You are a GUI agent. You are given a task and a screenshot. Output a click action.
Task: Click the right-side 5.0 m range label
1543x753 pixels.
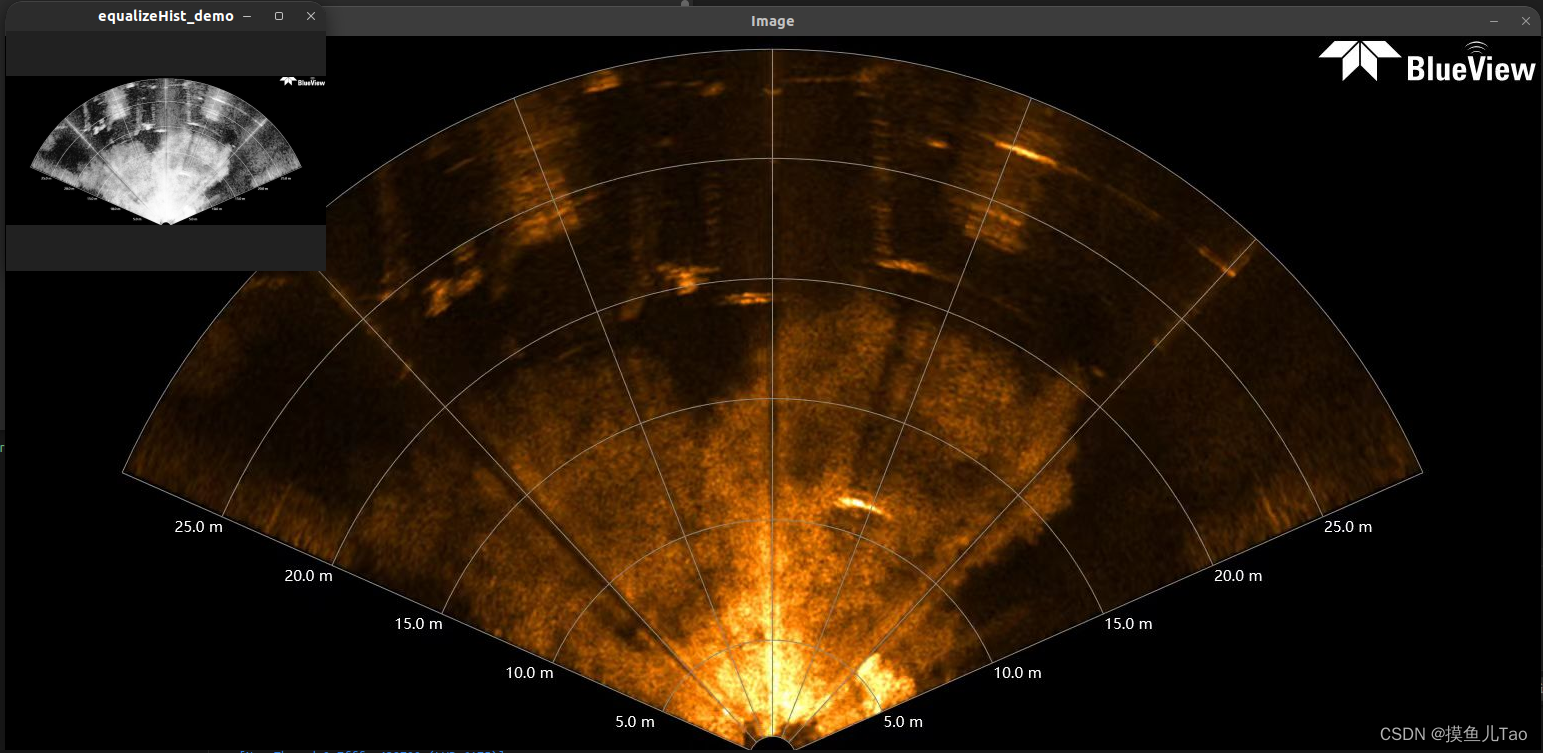[903, 721]
